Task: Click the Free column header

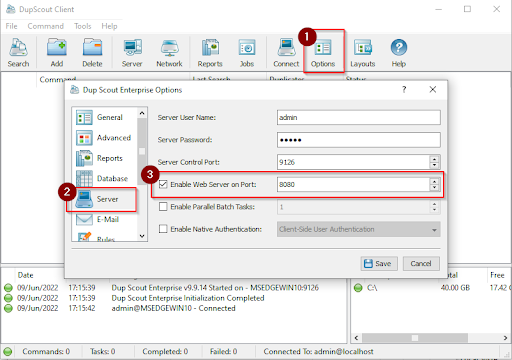Action: (x=497, y=275)
